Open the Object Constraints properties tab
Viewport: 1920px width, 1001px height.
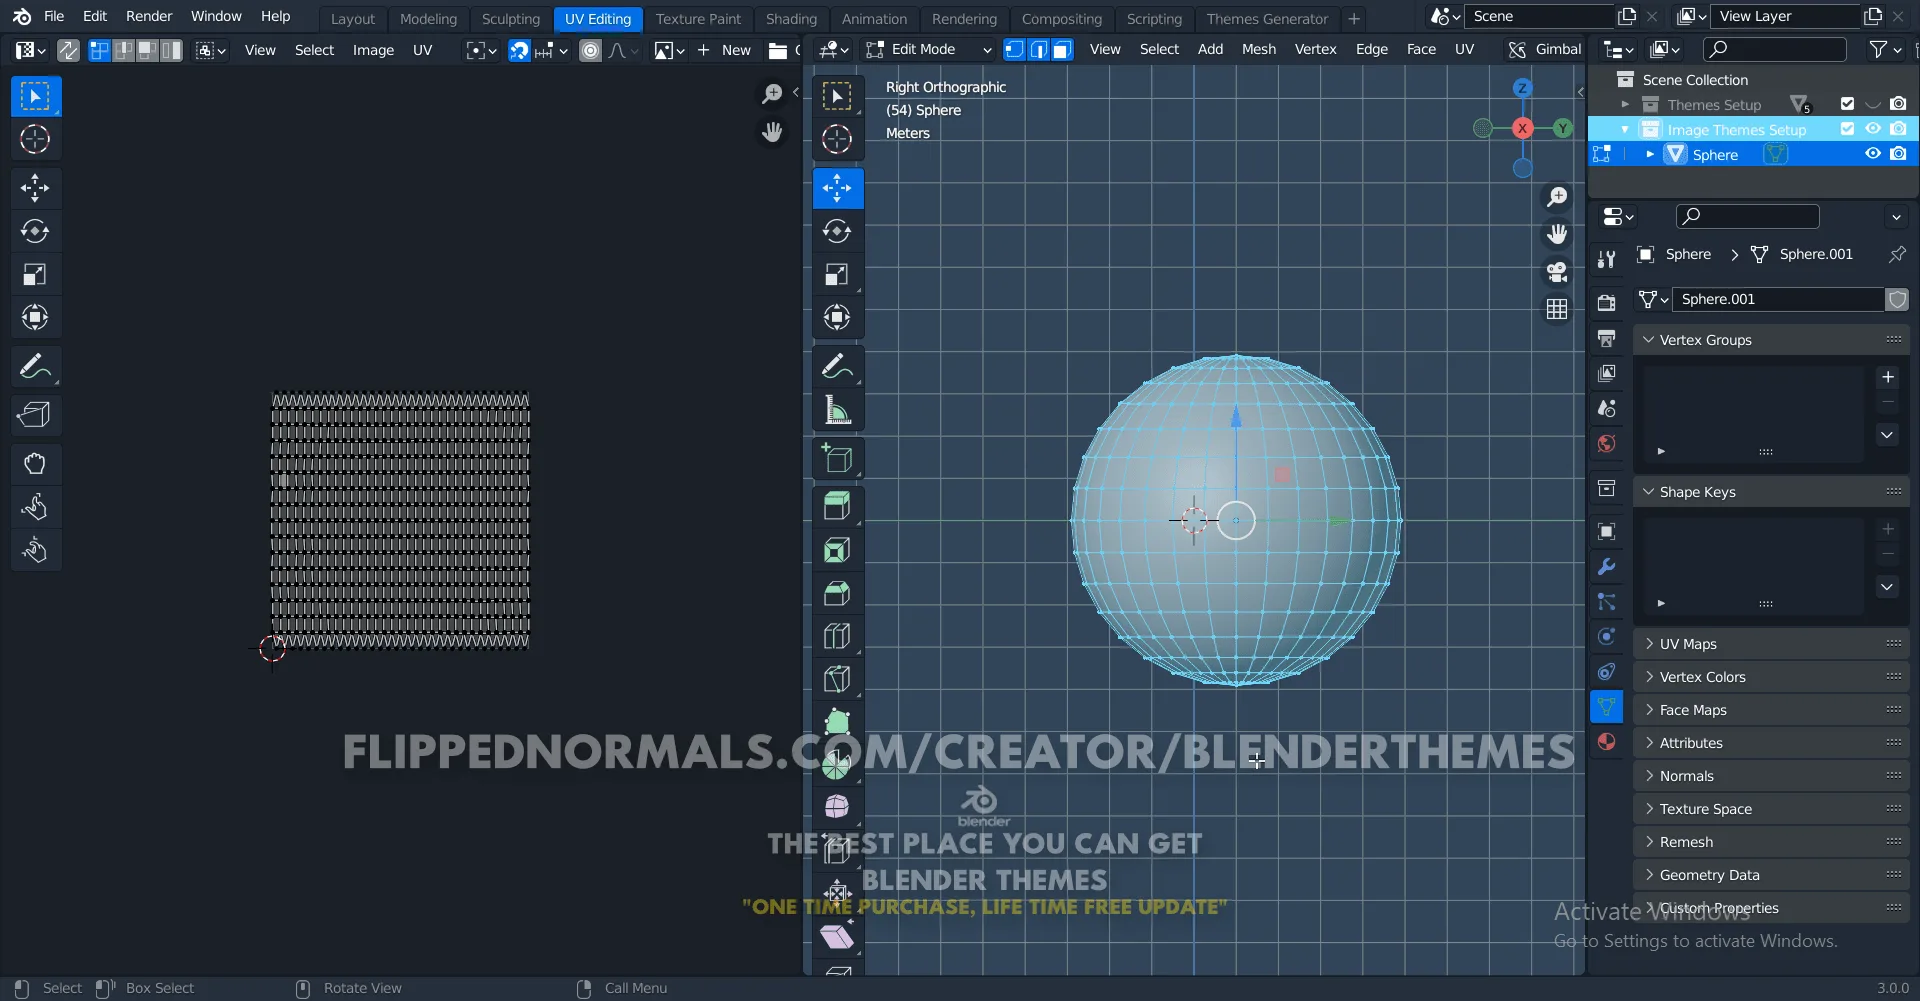click(x=1606, y=672)
